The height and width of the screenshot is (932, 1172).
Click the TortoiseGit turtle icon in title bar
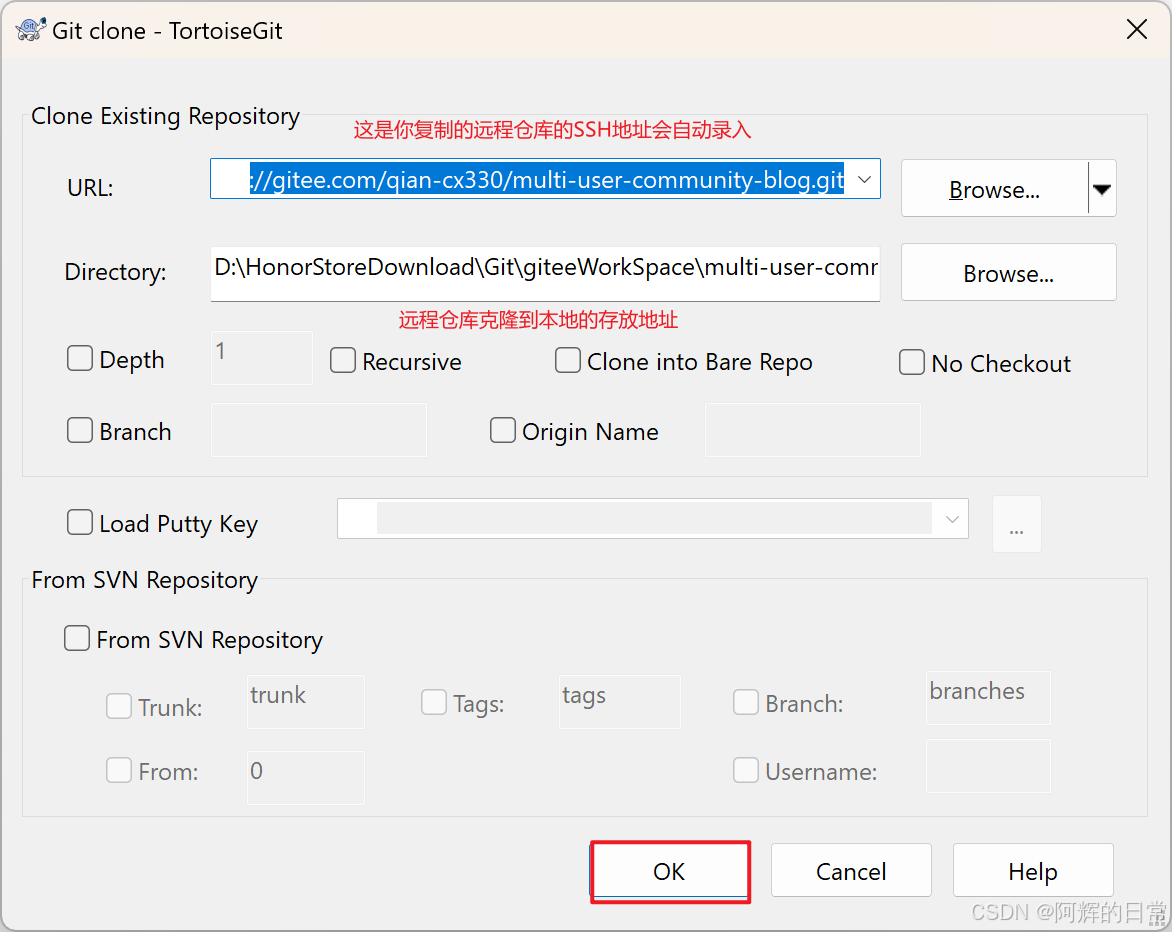(x=31, y=30)
